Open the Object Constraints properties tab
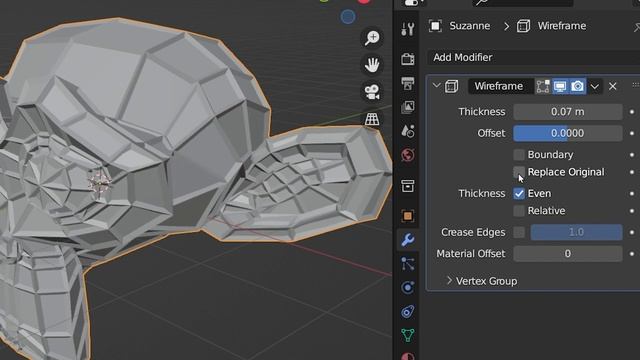 coord(407,312)
